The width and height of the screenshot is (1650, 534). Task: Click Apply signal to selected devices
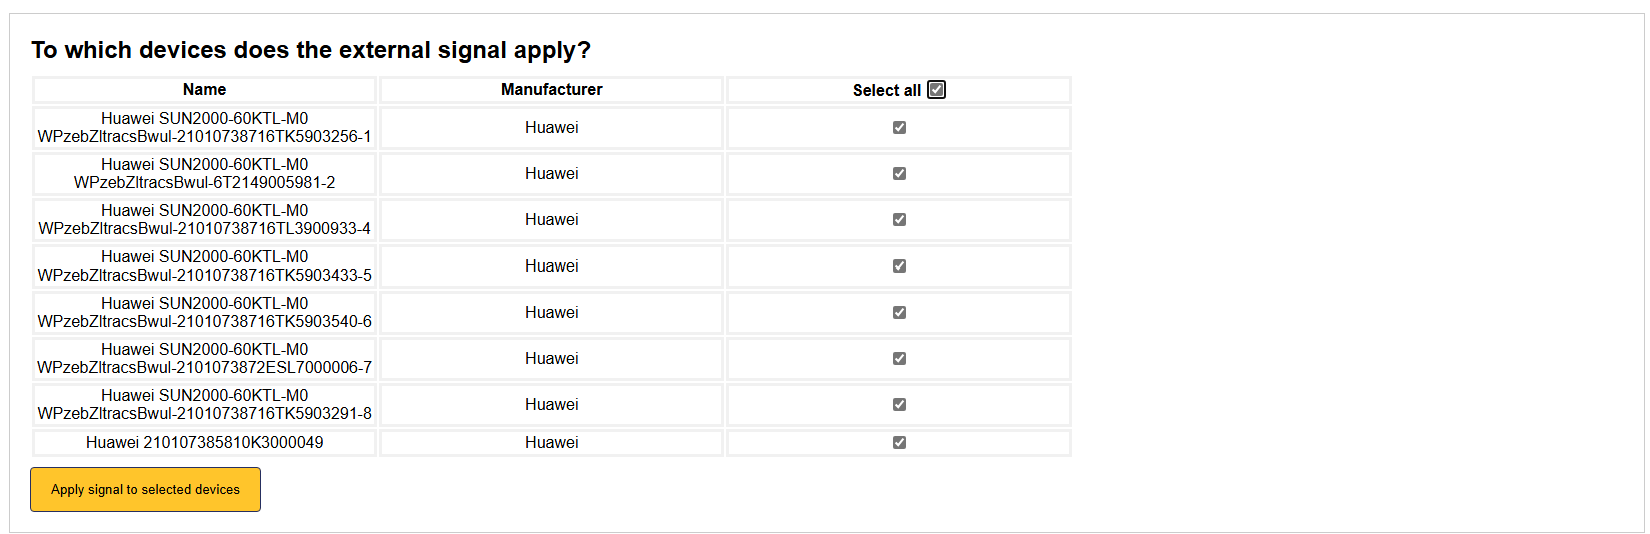tap(145, 490)
